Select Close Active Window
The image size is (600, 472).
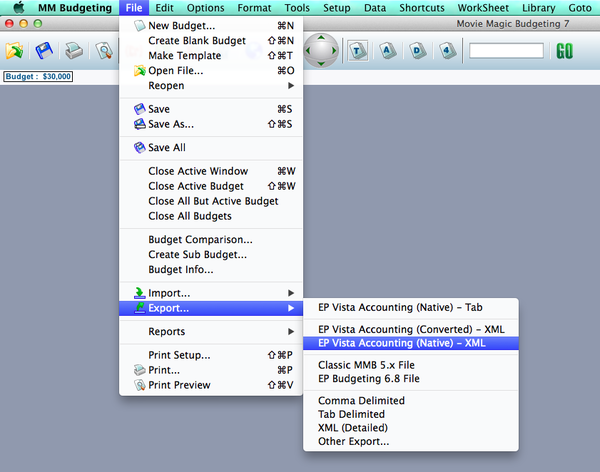[211, 171]
